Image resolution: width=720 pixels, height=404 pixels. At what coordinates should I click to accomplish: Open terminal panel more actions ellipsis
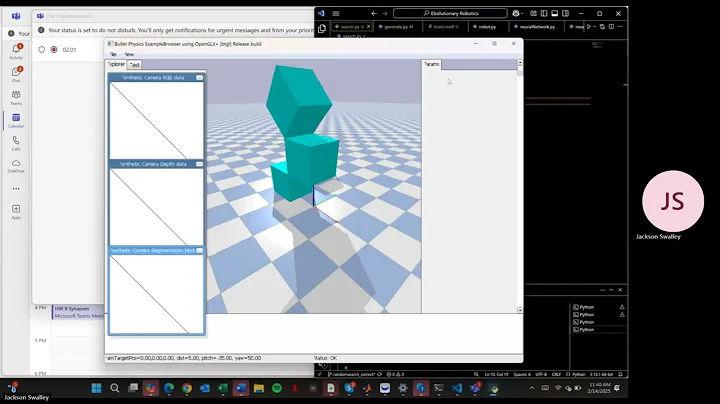click(x=602, y=290)
